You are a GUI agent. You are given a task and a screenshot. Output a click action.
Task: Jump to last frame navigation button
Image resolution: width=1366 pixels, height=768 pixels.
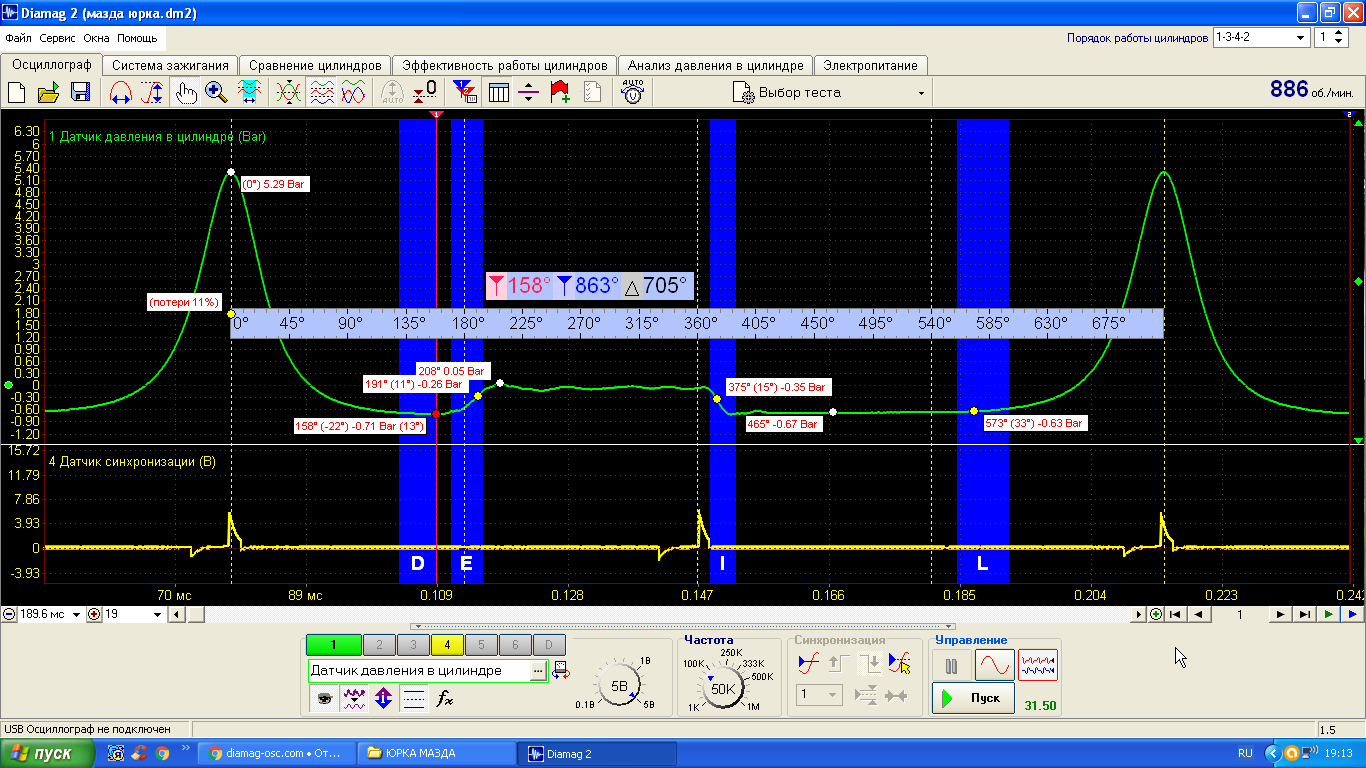point(1304,615)
